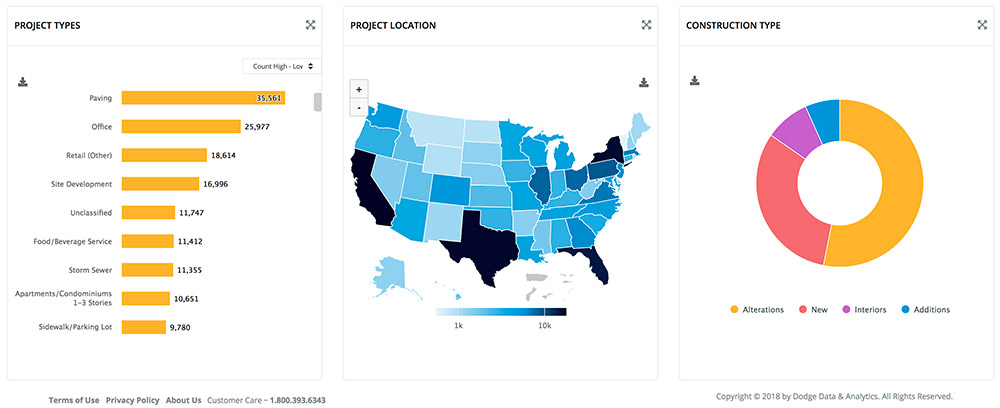
Task: Click the map color scale legend bar
Action: 501,312
